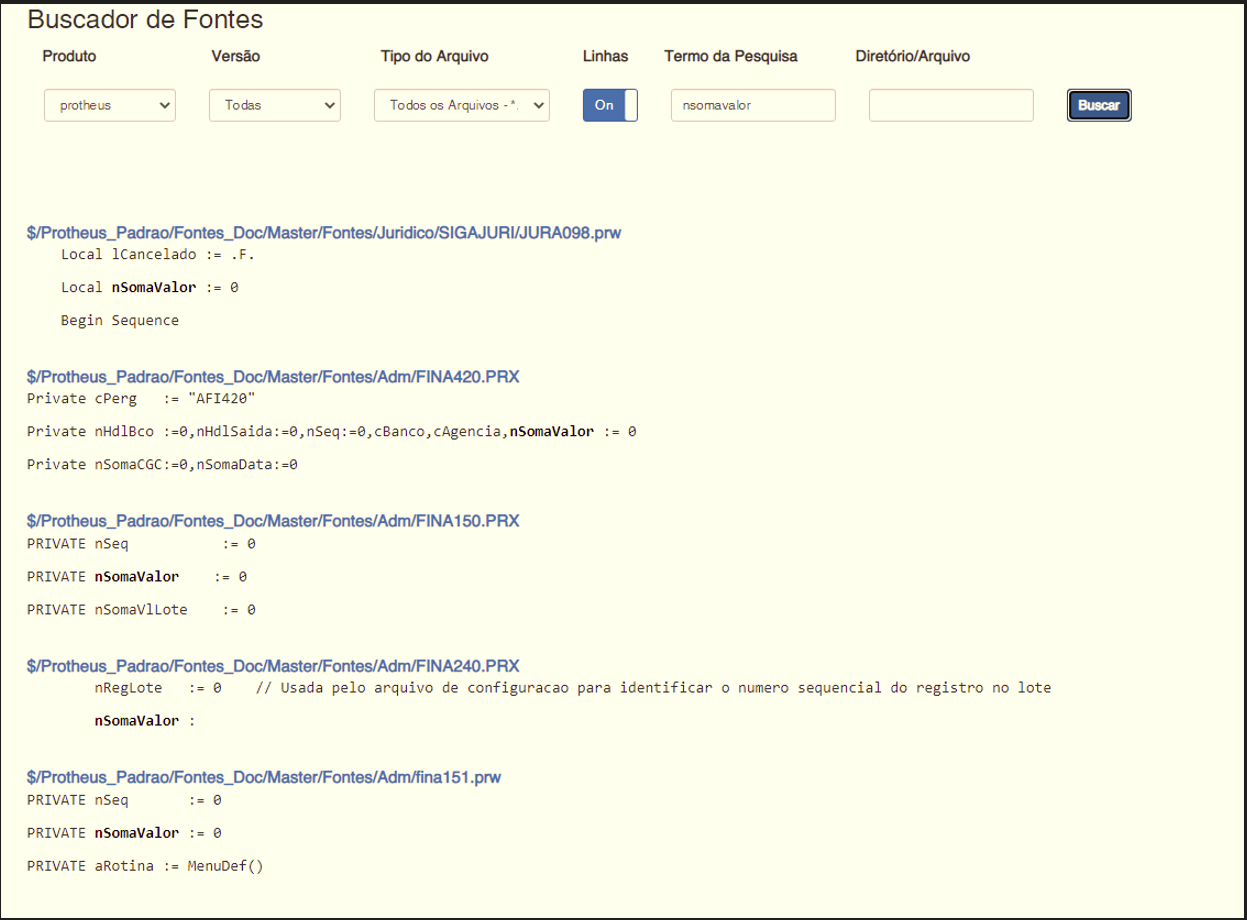Screen dimensions: 1247x920
Task: Open the FINA240.PRX result link
Action: click(273, 666)
